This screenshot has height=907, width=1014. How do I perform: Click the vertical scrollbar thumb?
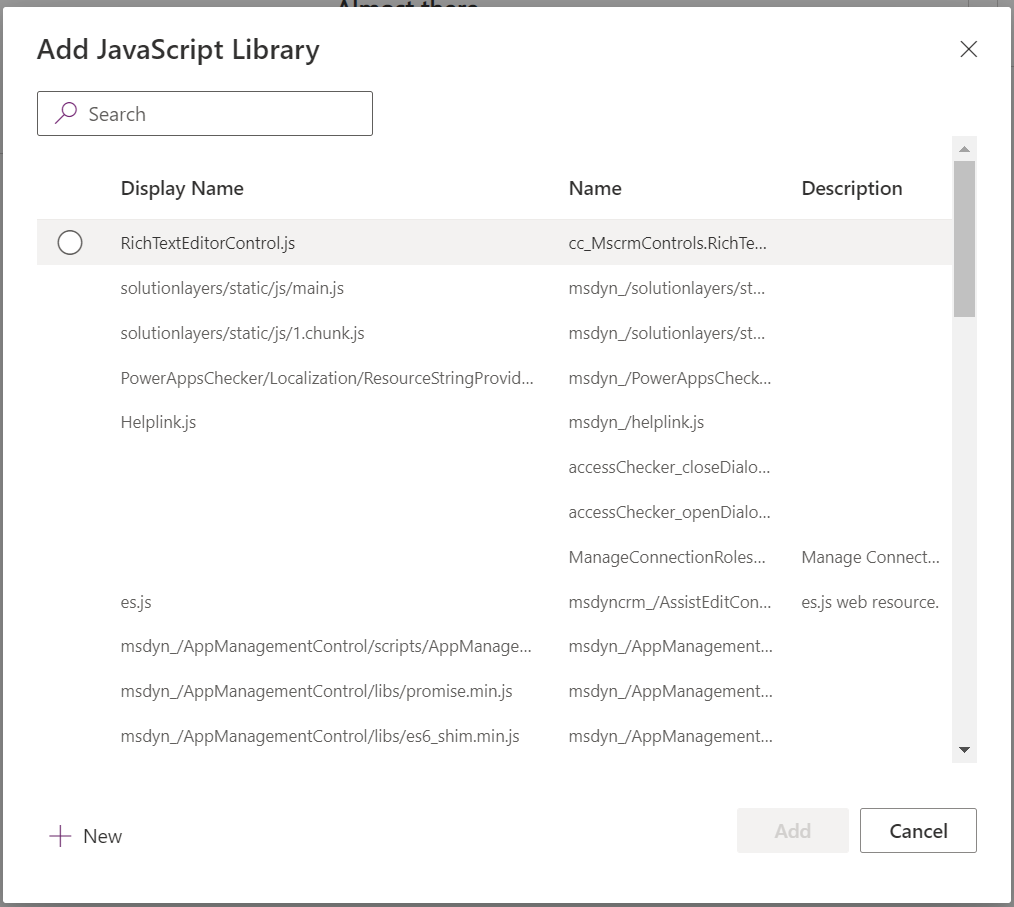964,238
